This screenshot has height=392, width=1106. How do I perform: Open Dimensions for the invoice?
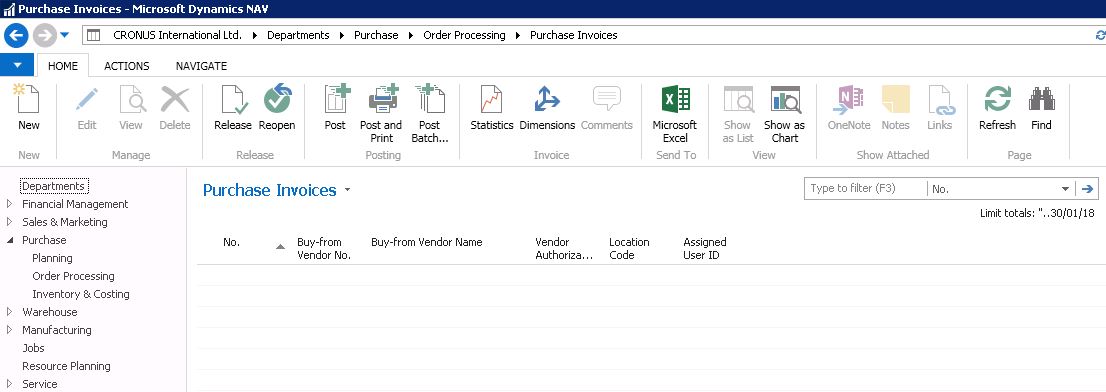(x=547, y=109)
